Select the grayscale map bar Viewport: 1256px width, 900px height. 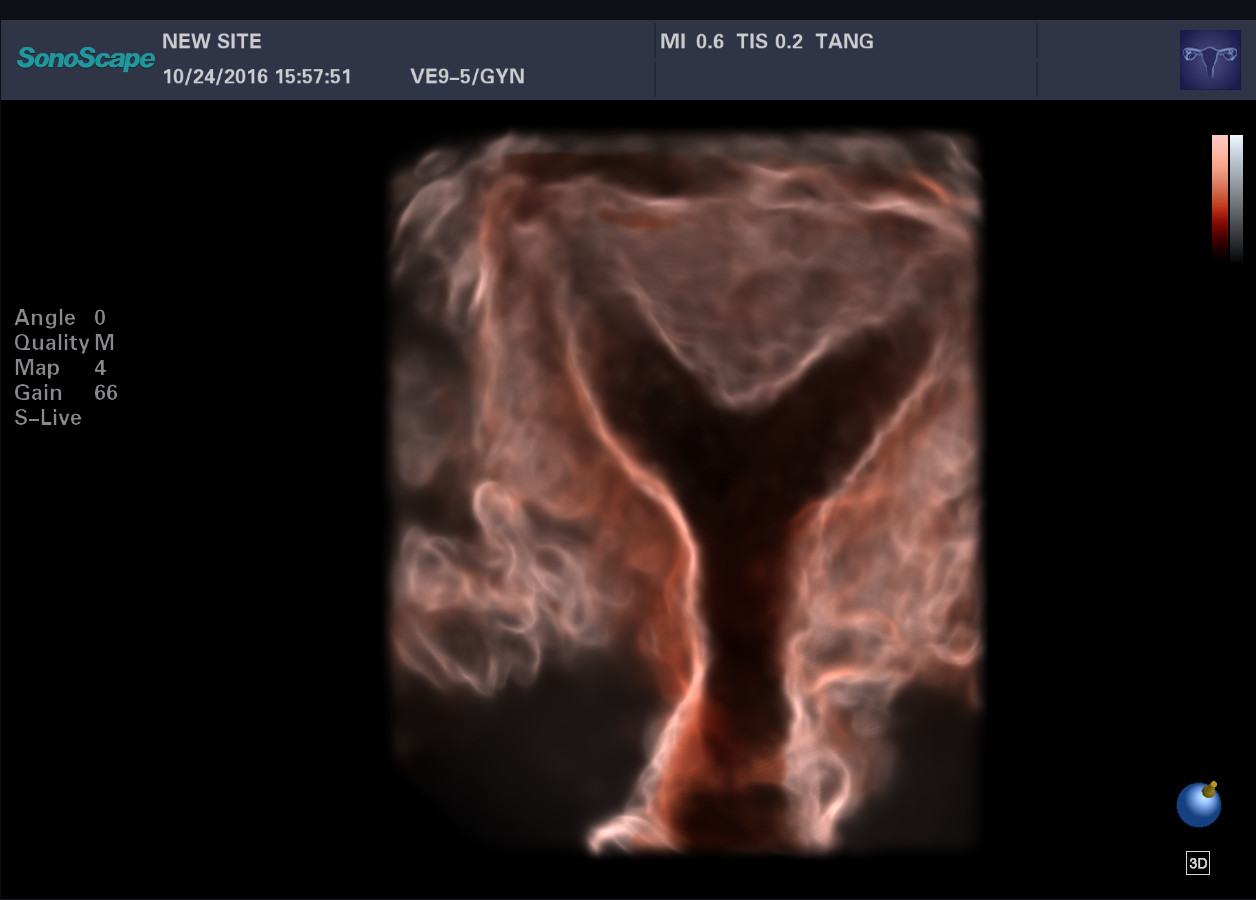[1236, 196]
